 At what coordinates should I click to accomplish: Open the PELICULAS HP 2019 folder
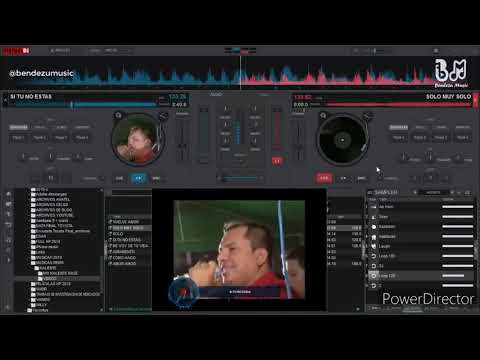click(x=51, y=284)
